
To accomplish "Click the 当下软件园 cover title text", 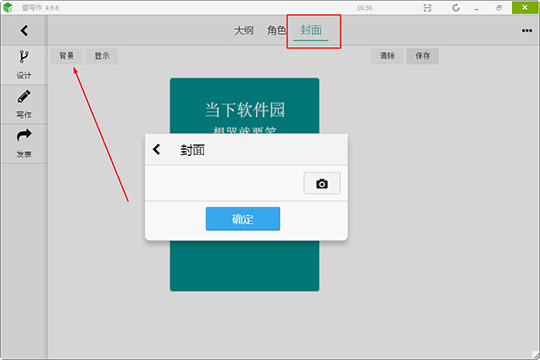I will point(245,110).
